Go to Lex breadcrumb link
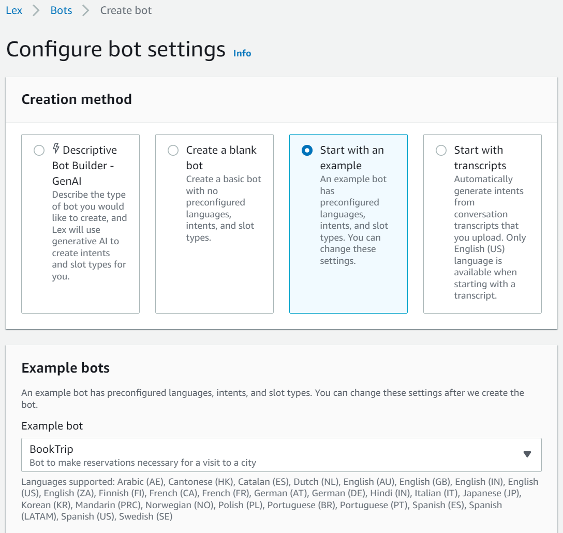This screenshot has width=563, height=533. point(14,10)
